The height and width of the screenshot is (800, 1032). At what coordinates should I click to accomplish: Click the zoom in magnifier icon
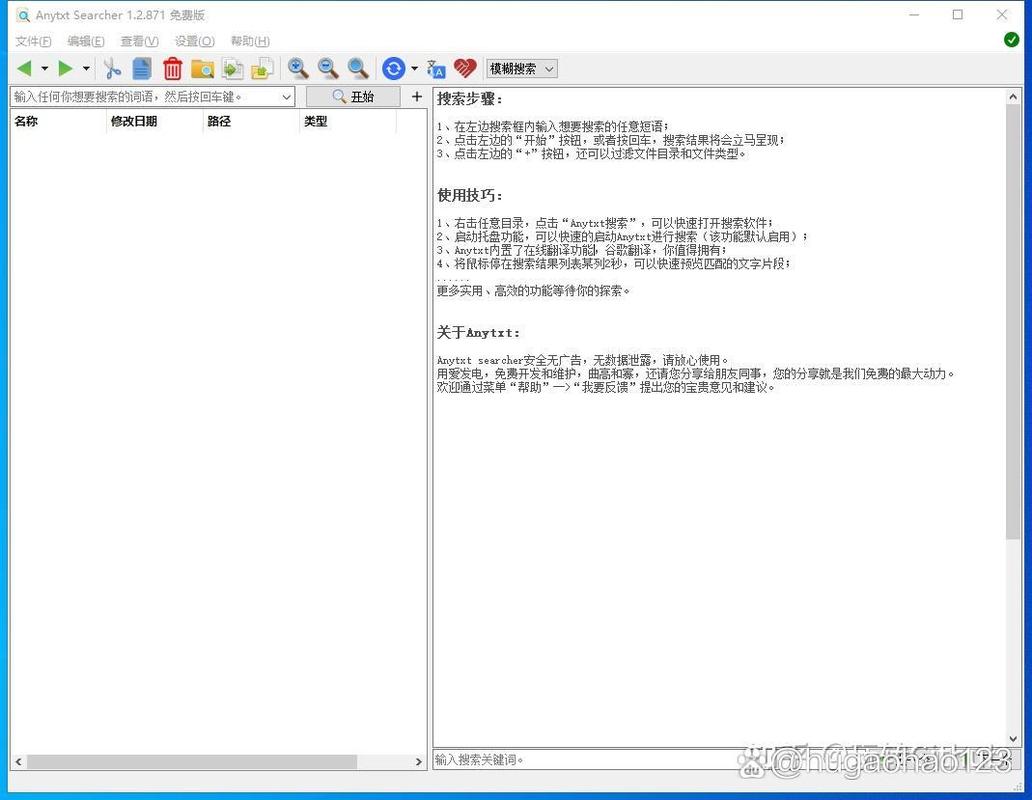tap(298, 68)
